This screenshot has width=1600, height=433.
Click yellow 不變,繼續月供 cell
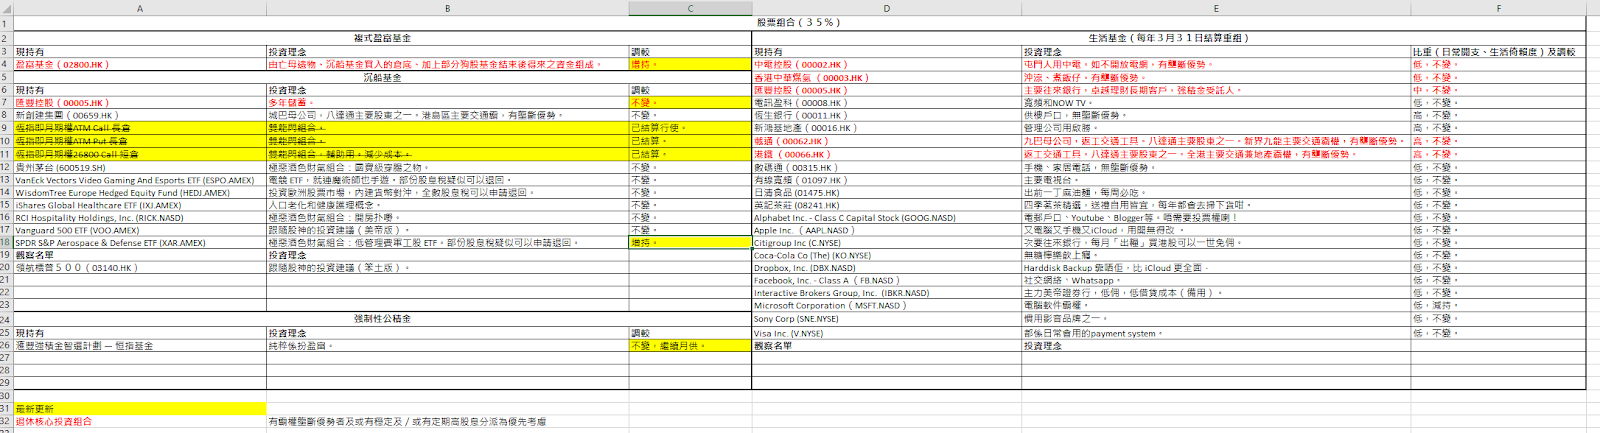(x=690, y=345)
